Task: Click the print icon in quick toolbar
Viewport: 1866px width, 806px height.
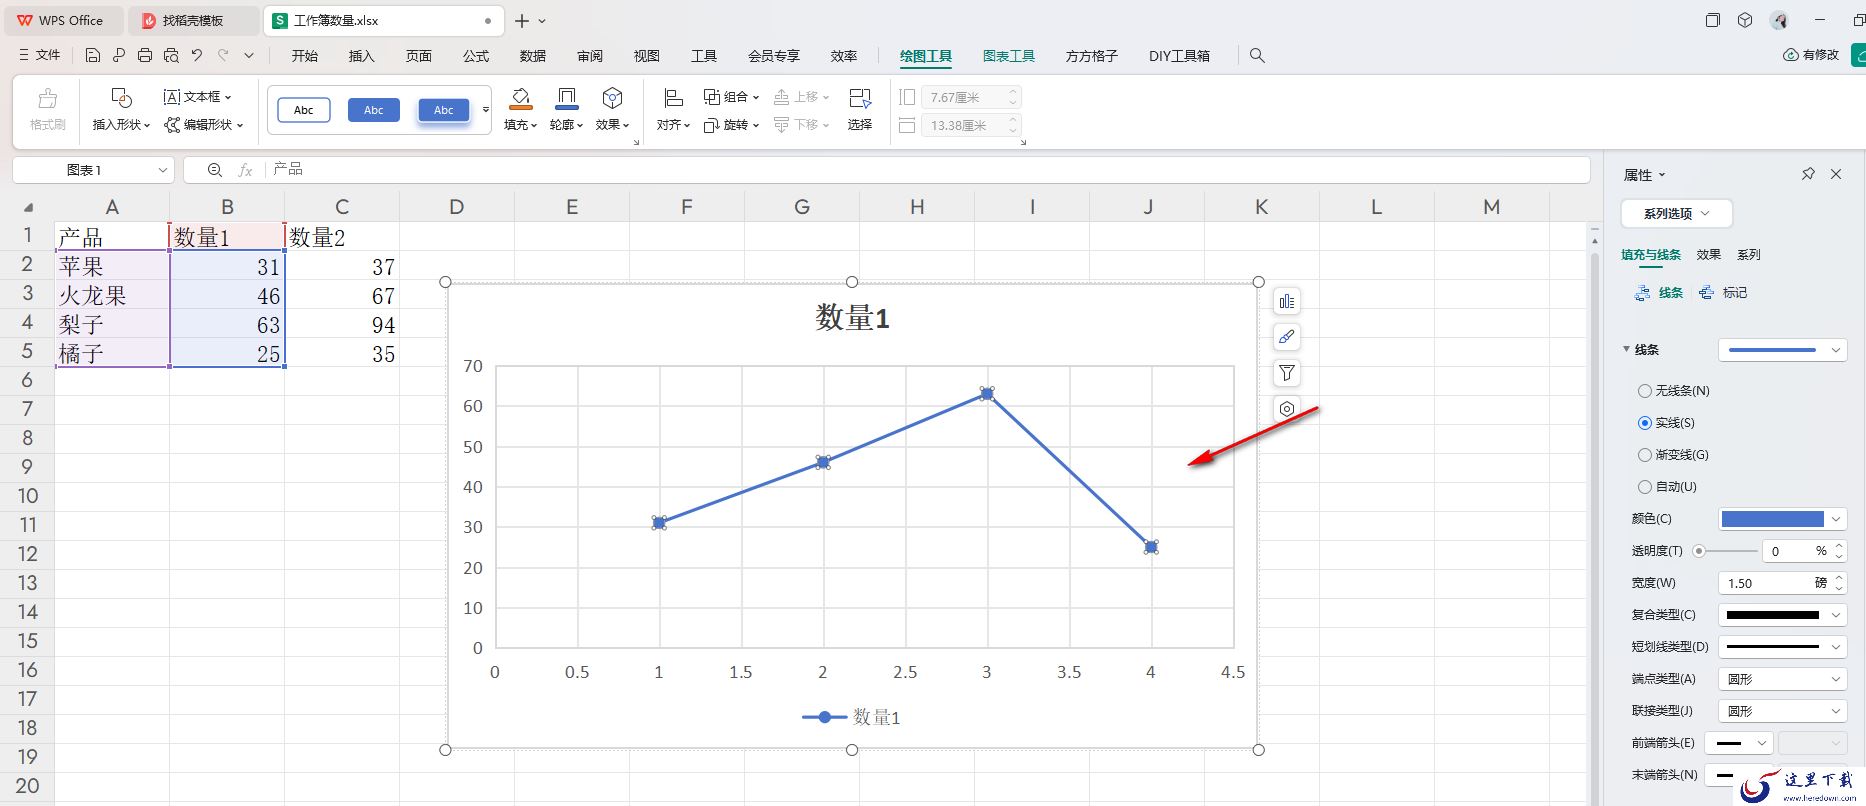Action: click(145, 56)
